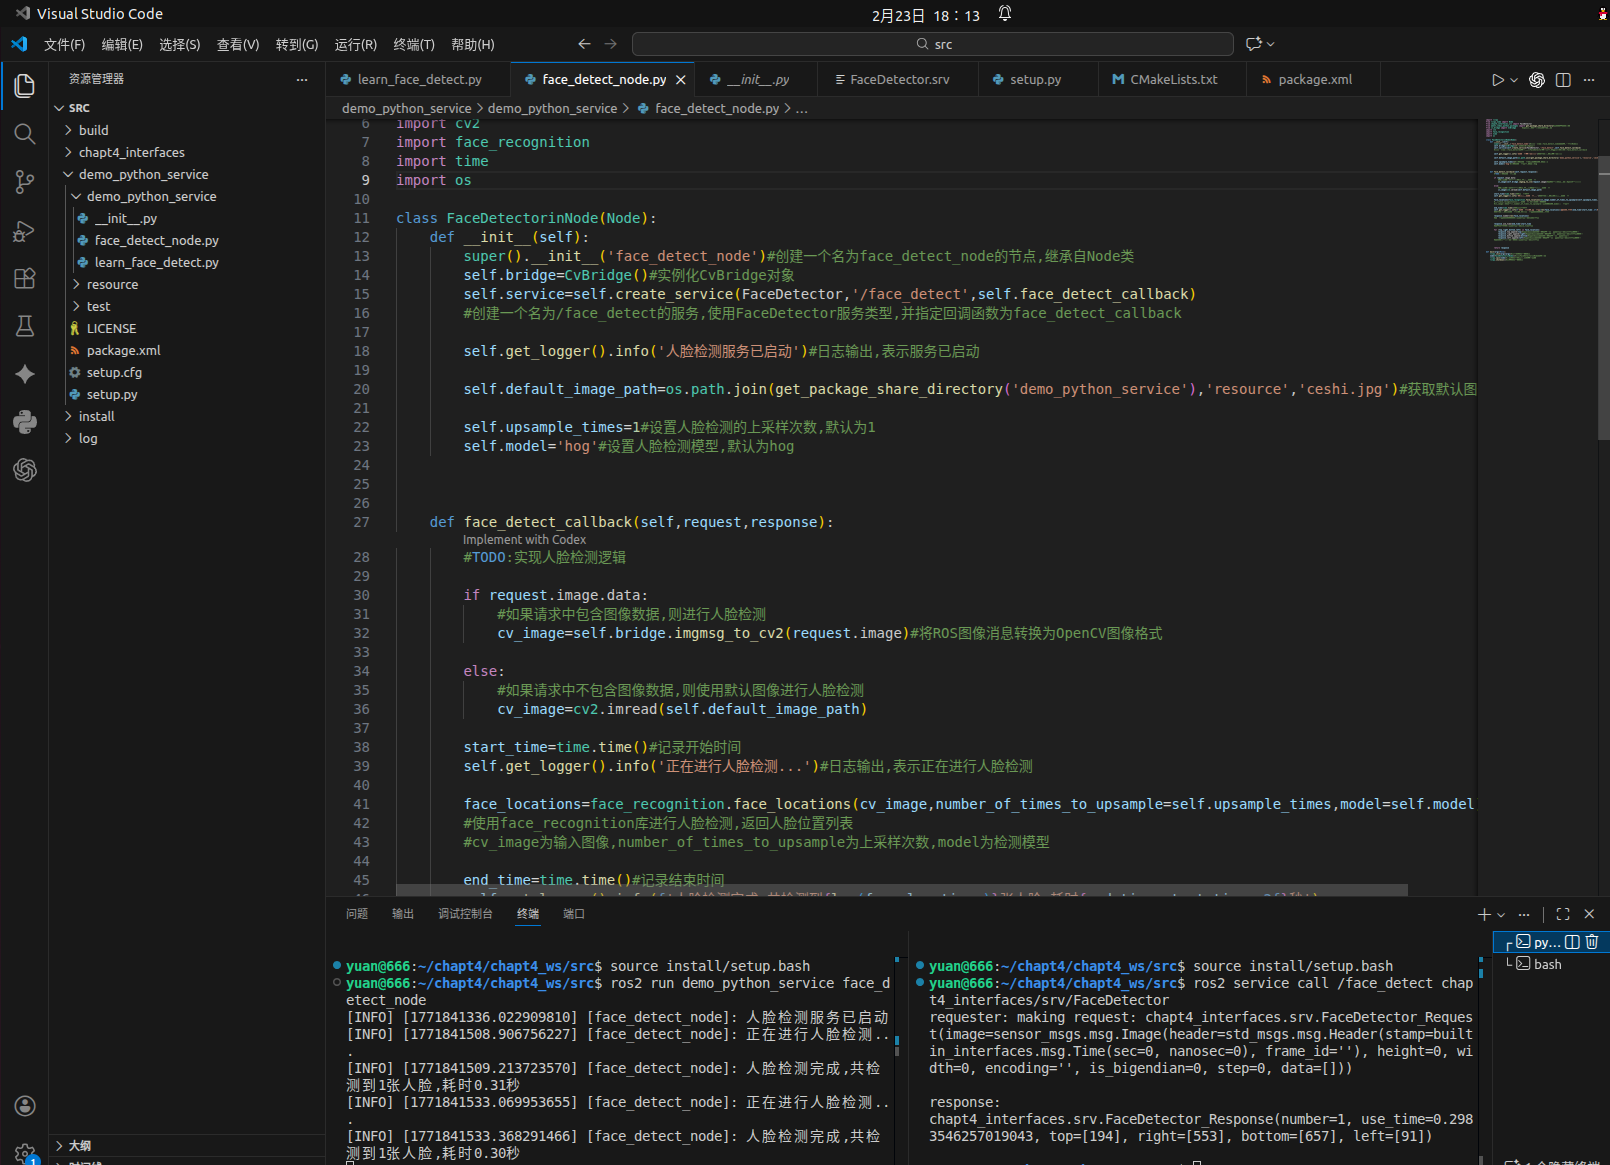Switch to learn_face_detect.py tab
The image size is (1610, 1165).
418,80
